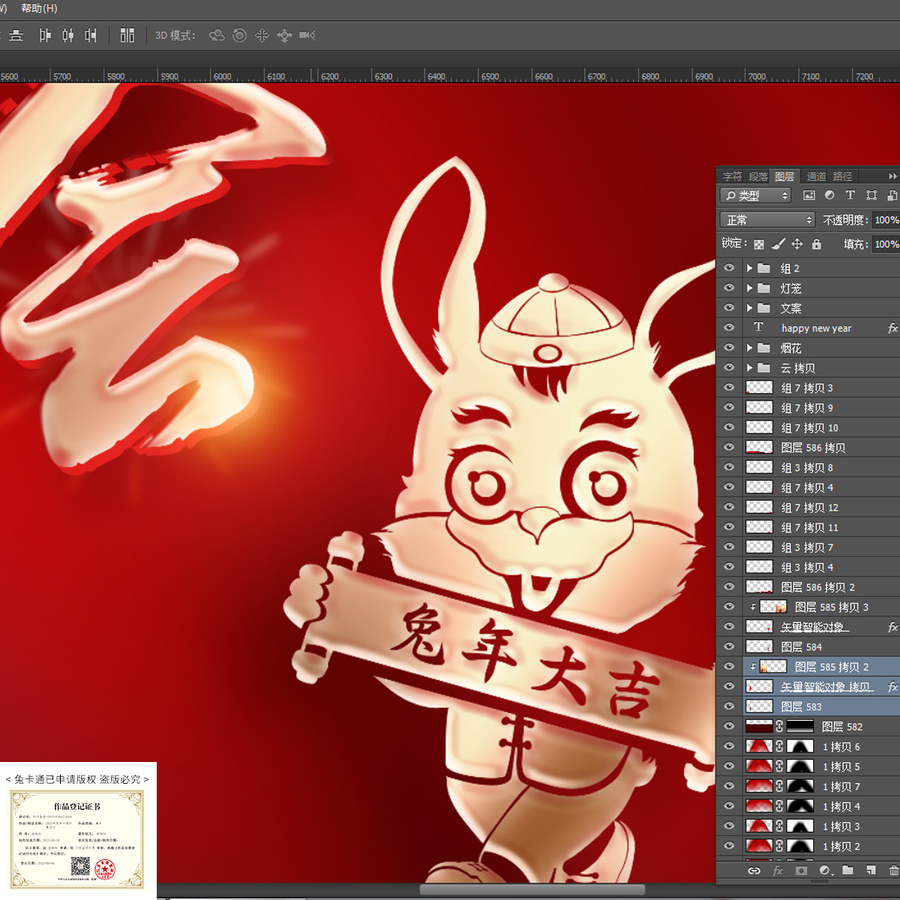Screen dimensions: 900x900
Task: Filter layers by type layers icon
Action: [850, 195]
